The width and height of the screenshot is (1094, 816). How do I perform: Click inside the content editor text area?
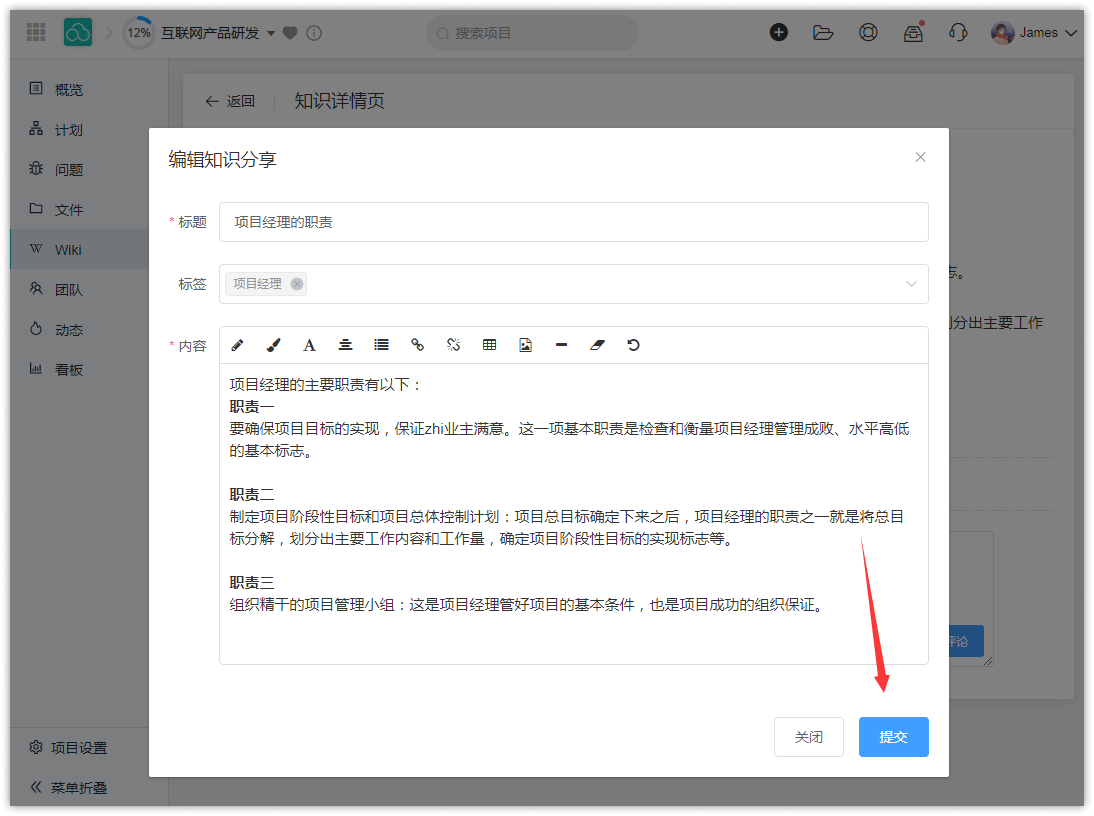(x=574, y=514)
